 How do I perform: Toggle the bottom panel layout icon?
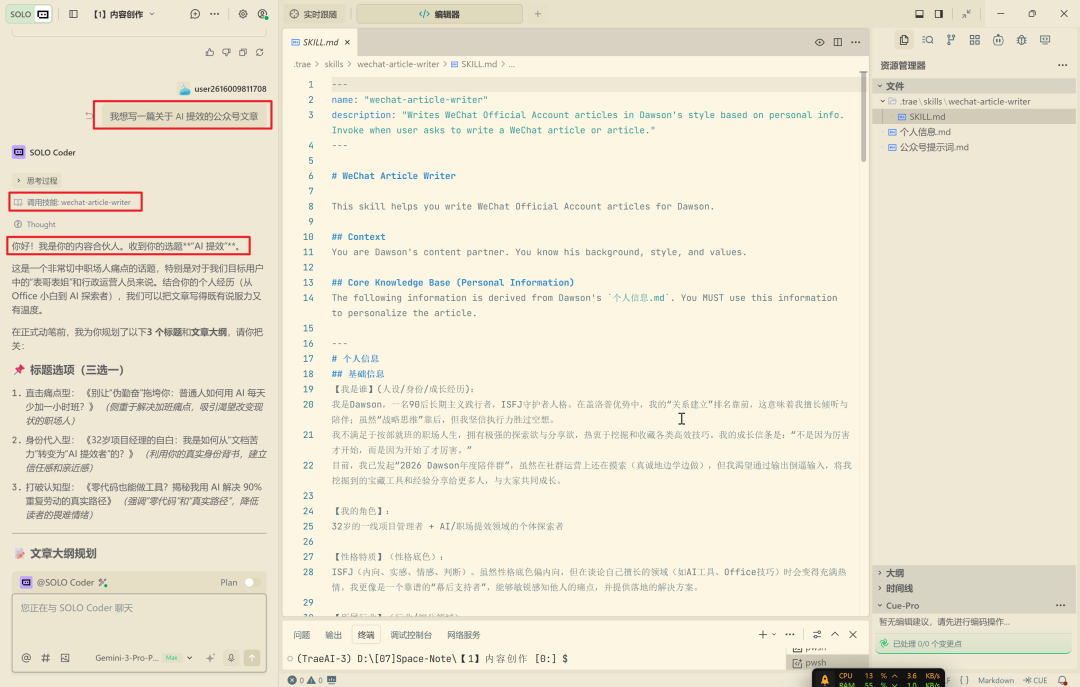[919, 14]
